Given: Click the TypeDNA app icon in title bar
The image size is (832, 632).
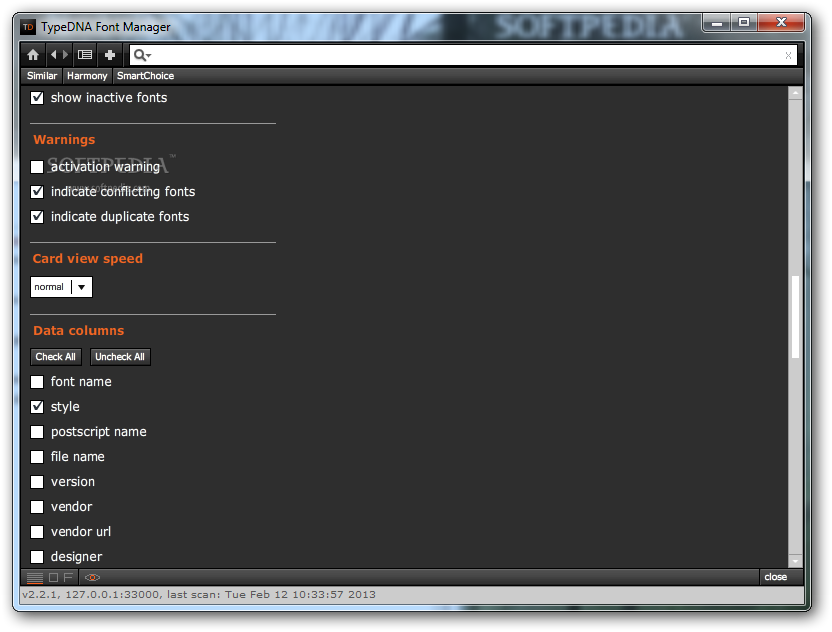Looking at the screenshot, I should click(28, 27).
